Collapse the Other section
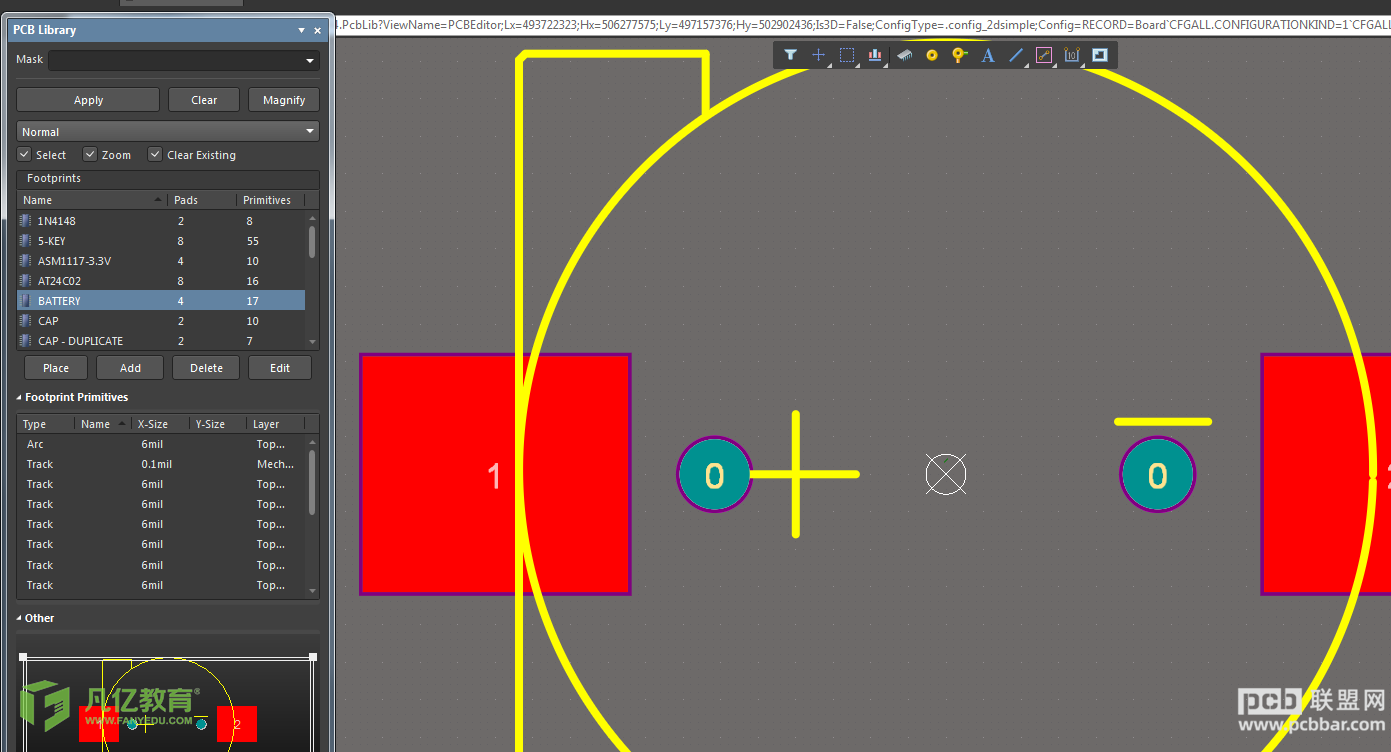Viewport: 1391px width, 752px height. point(19,618)
